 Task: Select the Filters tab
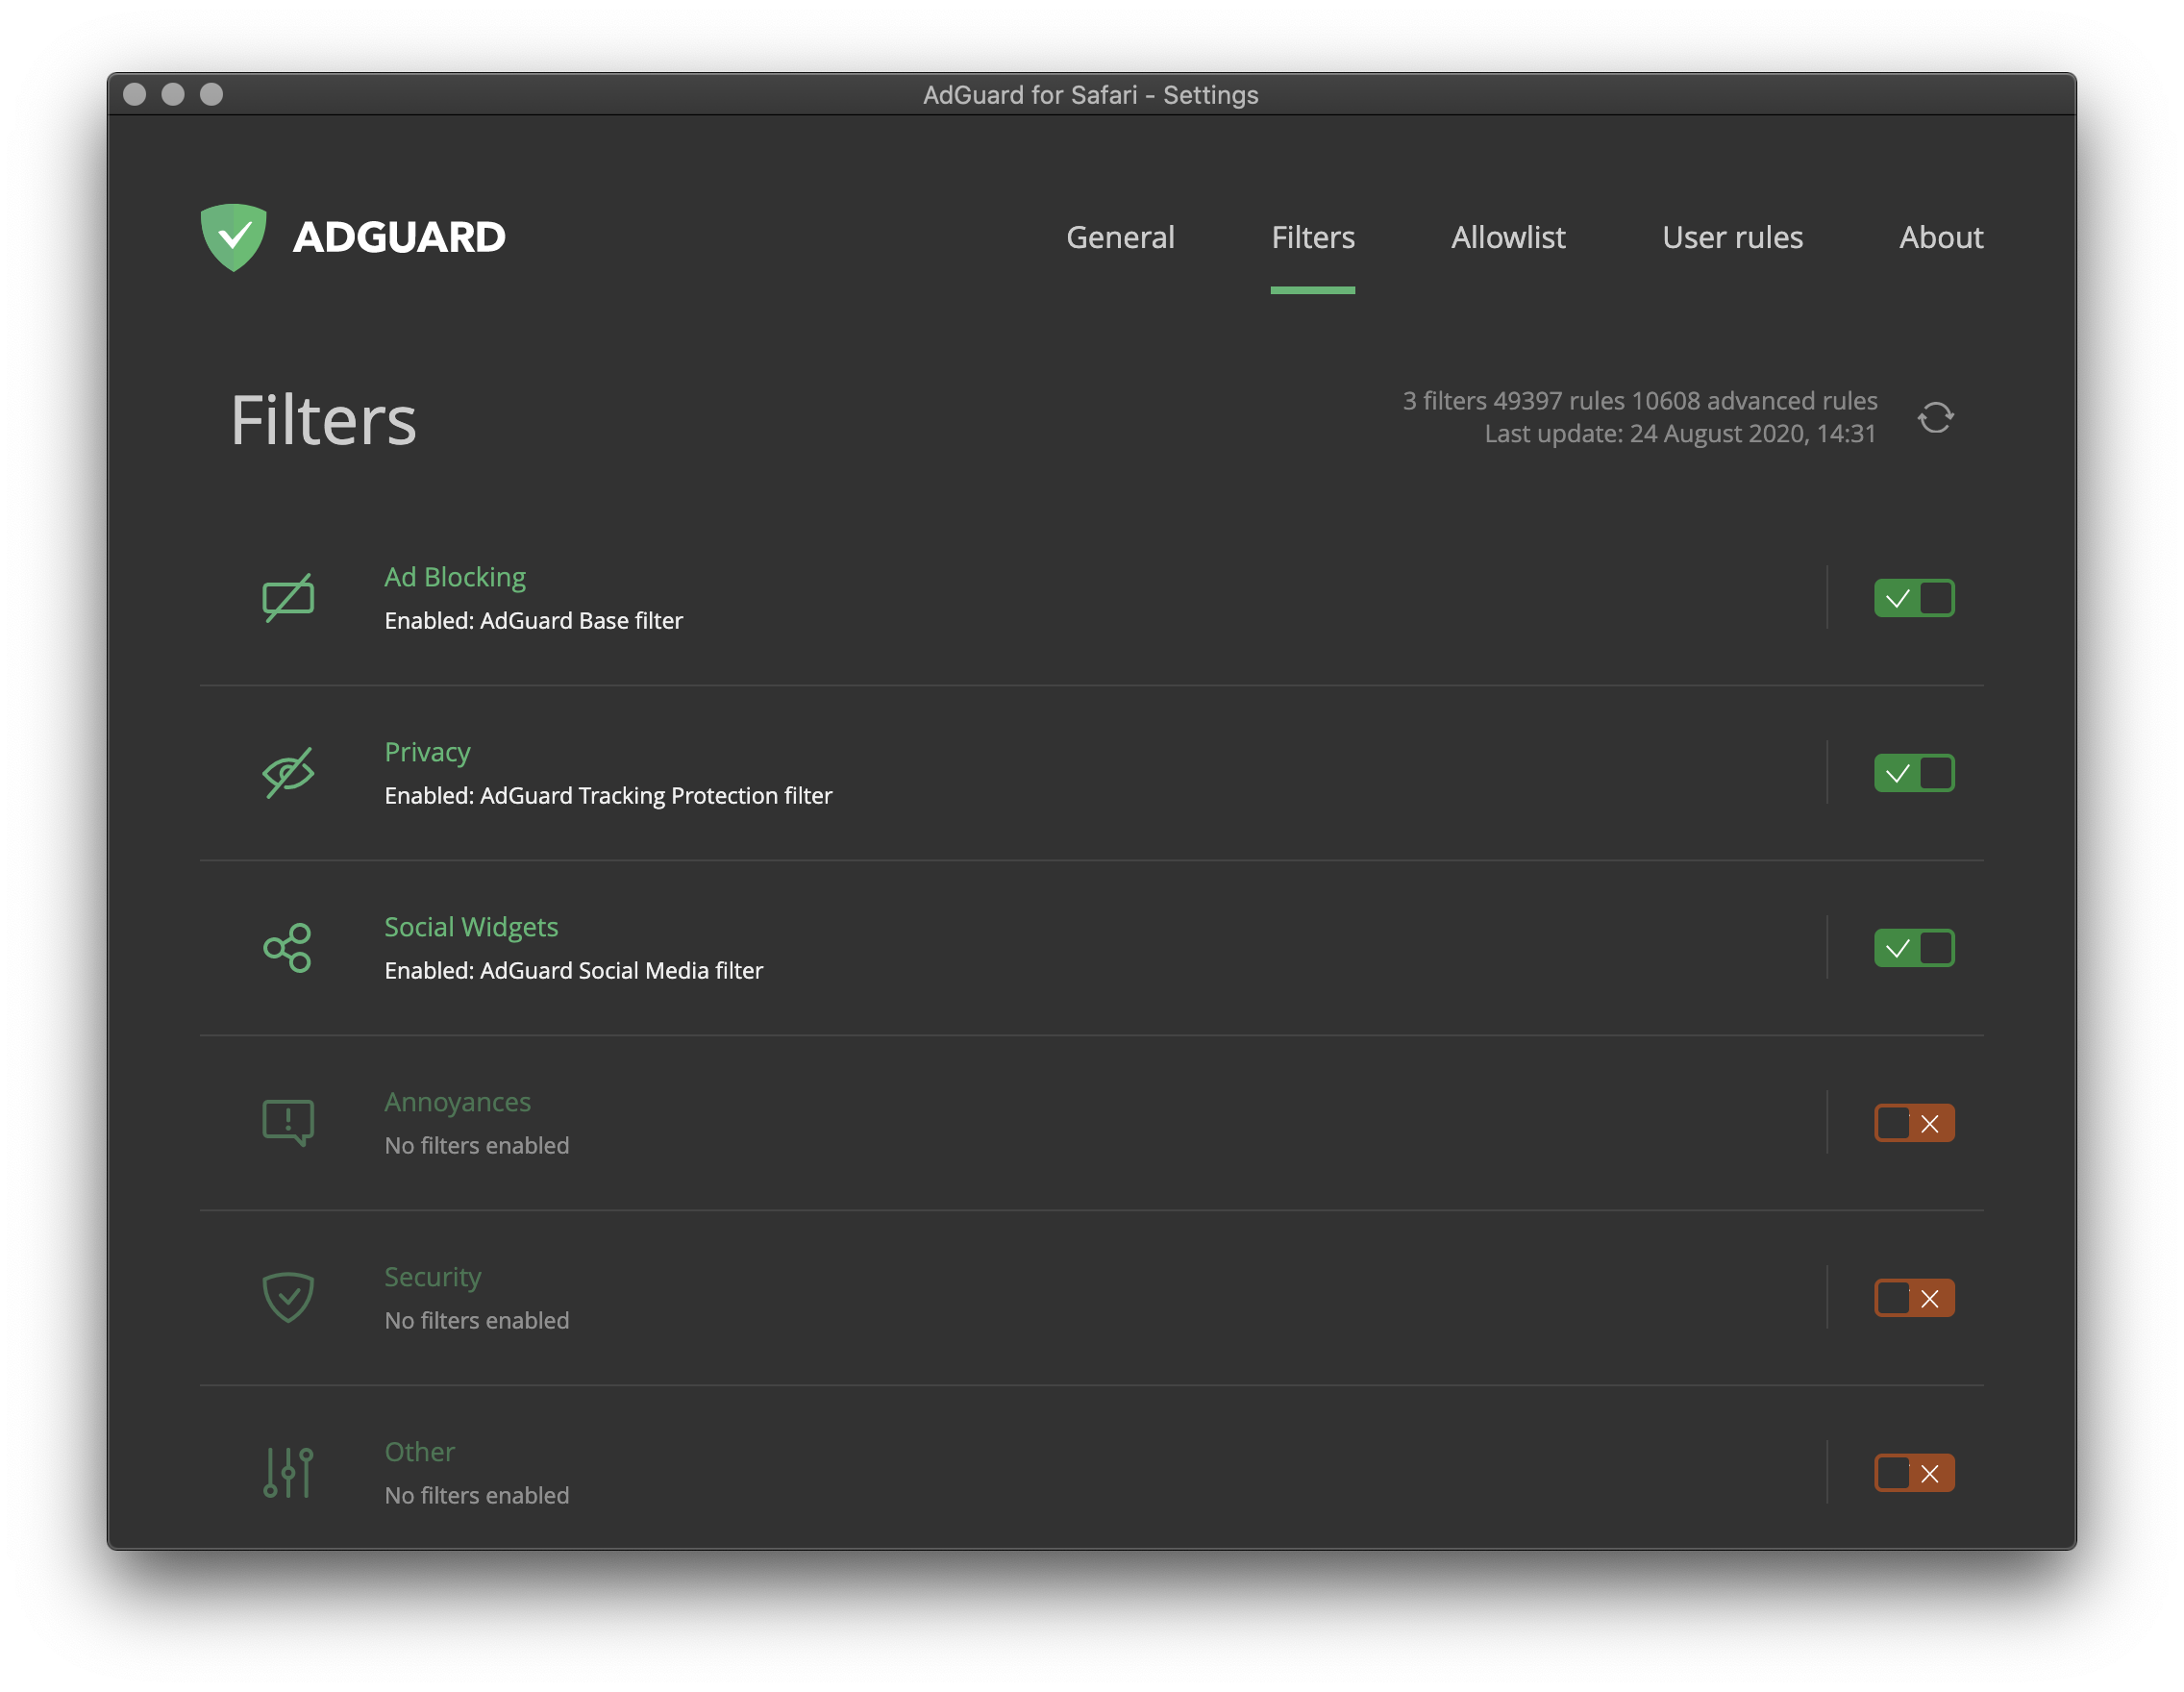1313,237
